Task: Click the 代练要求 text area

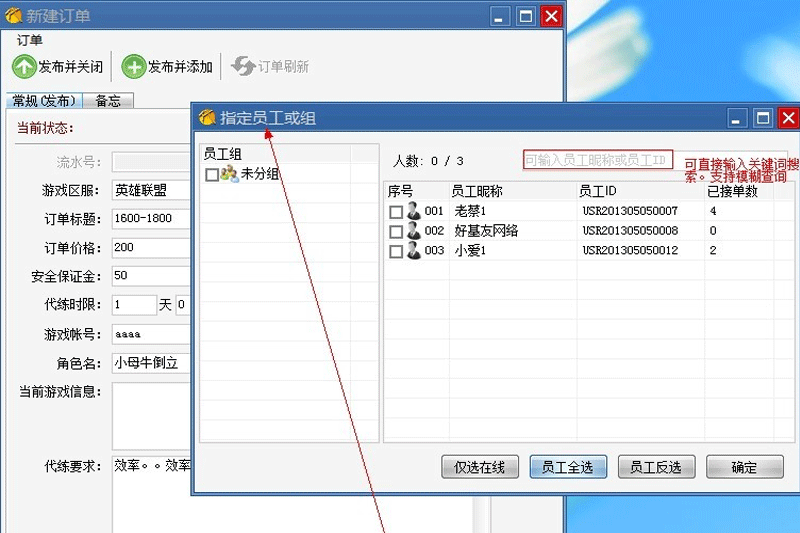Action: tap(152, 494)
